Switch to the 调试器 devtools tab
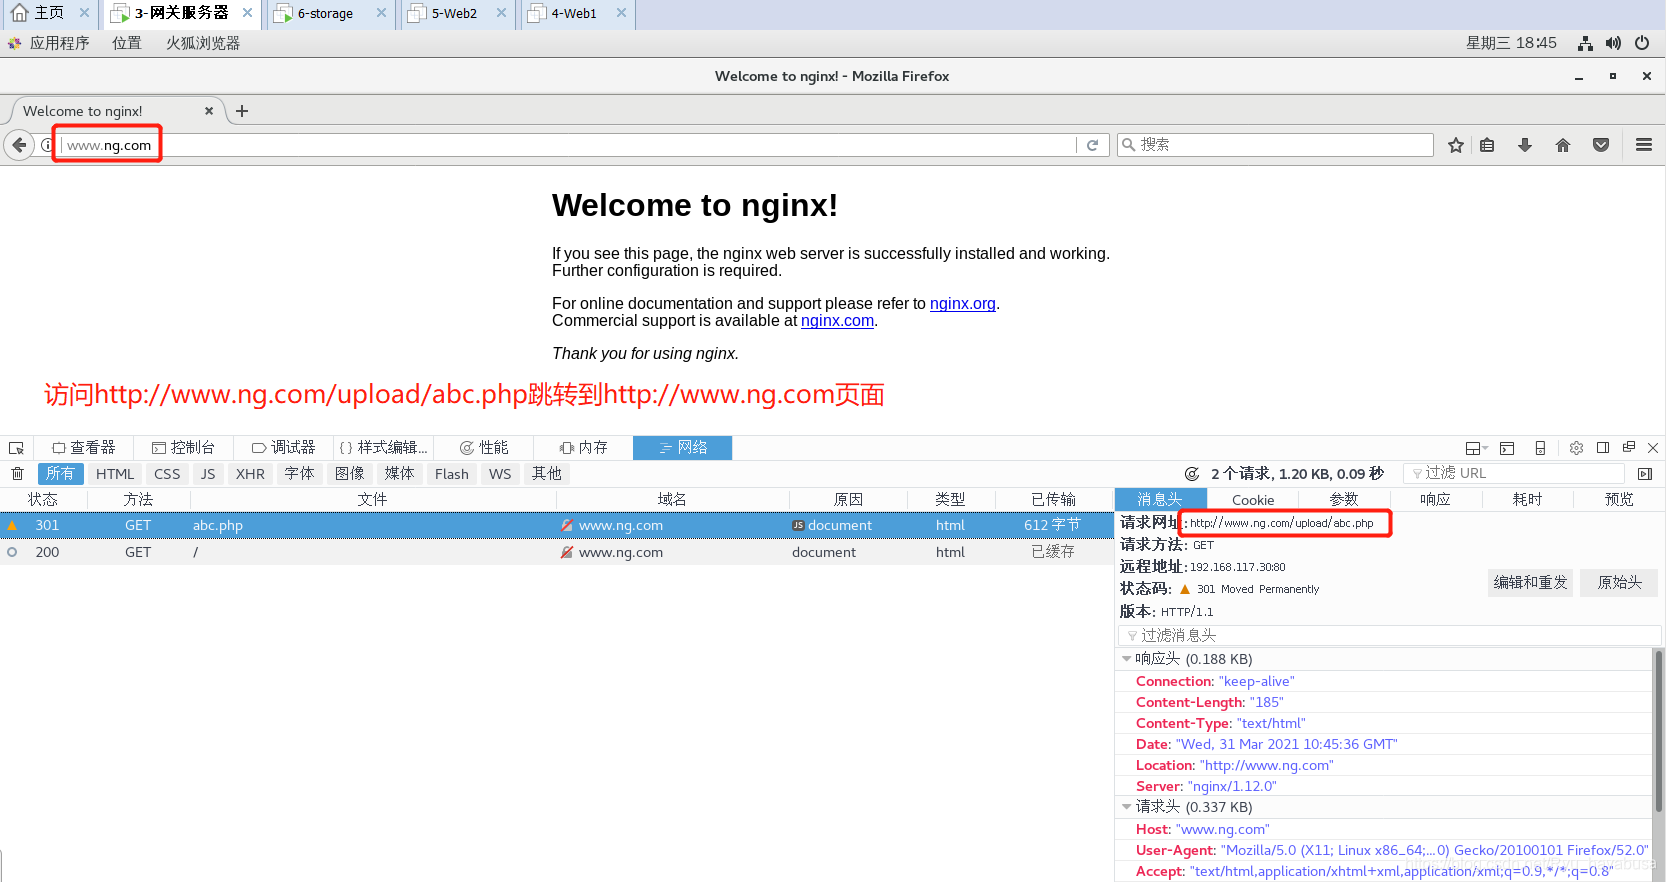This screenshot has width=1667, height=882. [283, 448]
